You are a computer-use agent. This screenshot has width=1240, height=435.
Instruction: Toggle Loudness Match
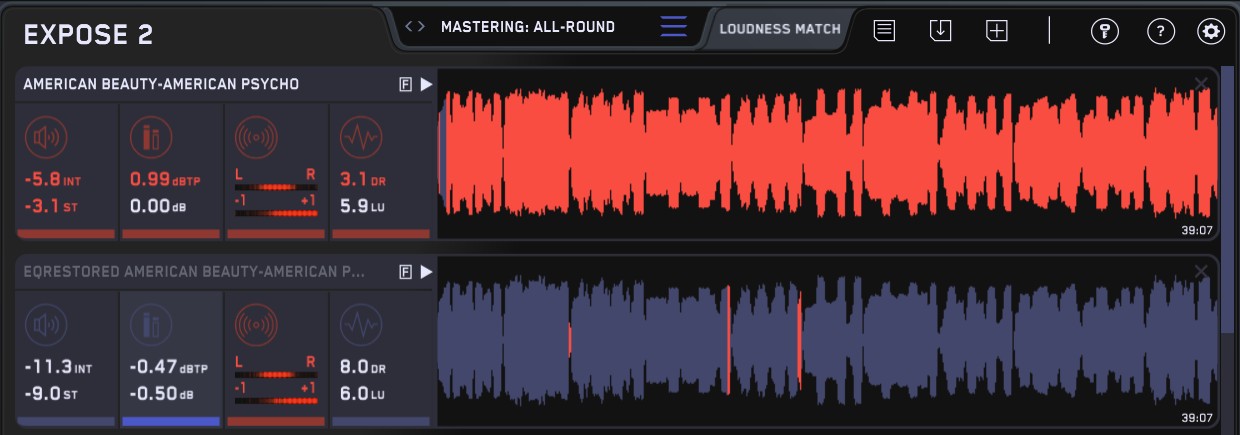tap(780, 28)
